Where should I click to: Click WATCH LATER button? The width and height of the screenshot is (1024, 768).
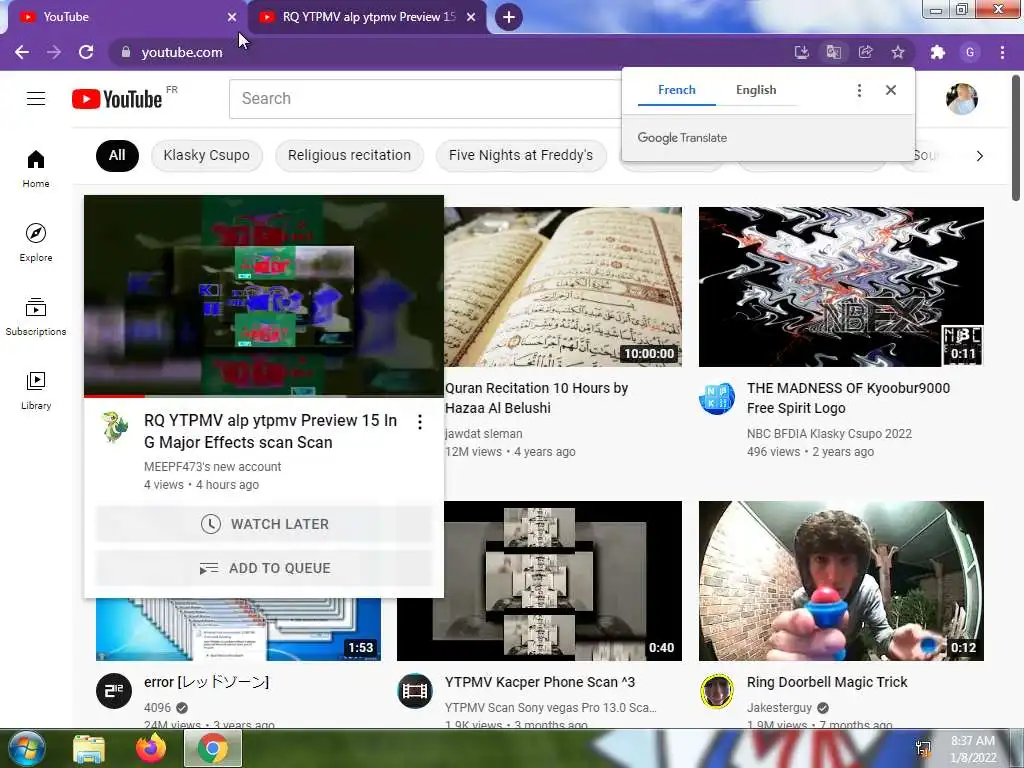point(264,524)
